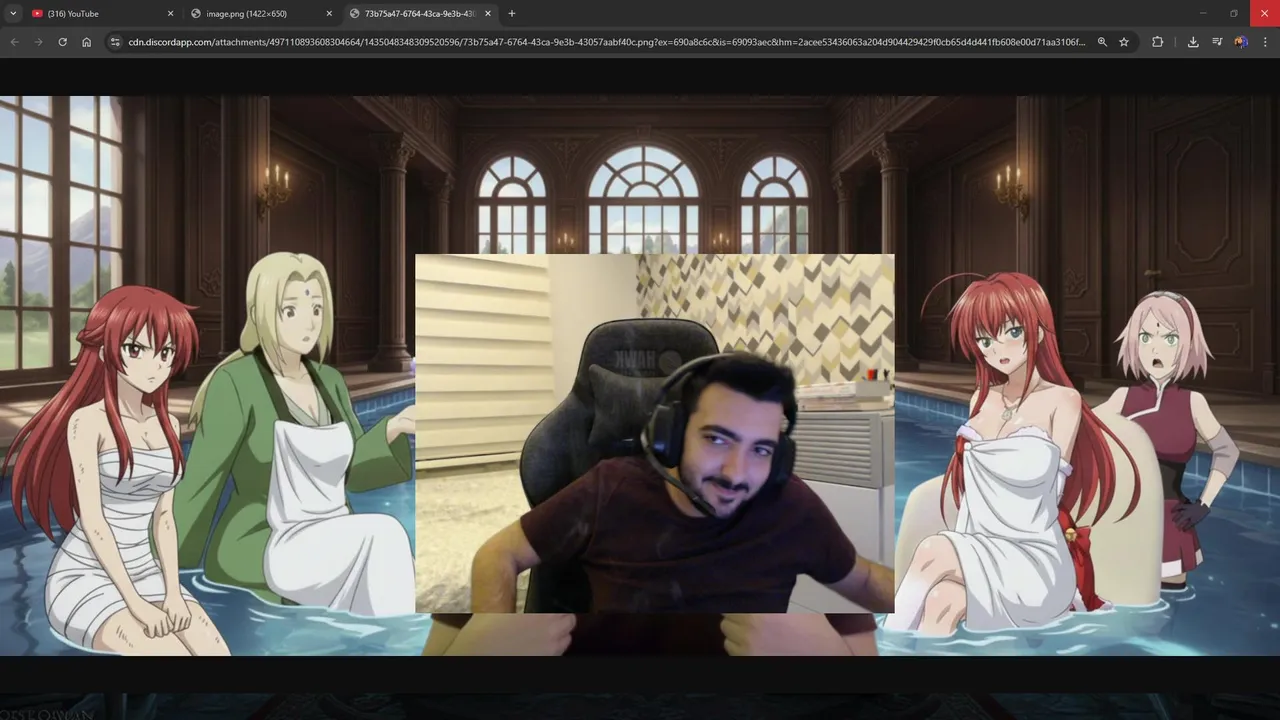Close the 73b75a47 image tab
The width and height of the screenshot is (1280, 720).
488,13
